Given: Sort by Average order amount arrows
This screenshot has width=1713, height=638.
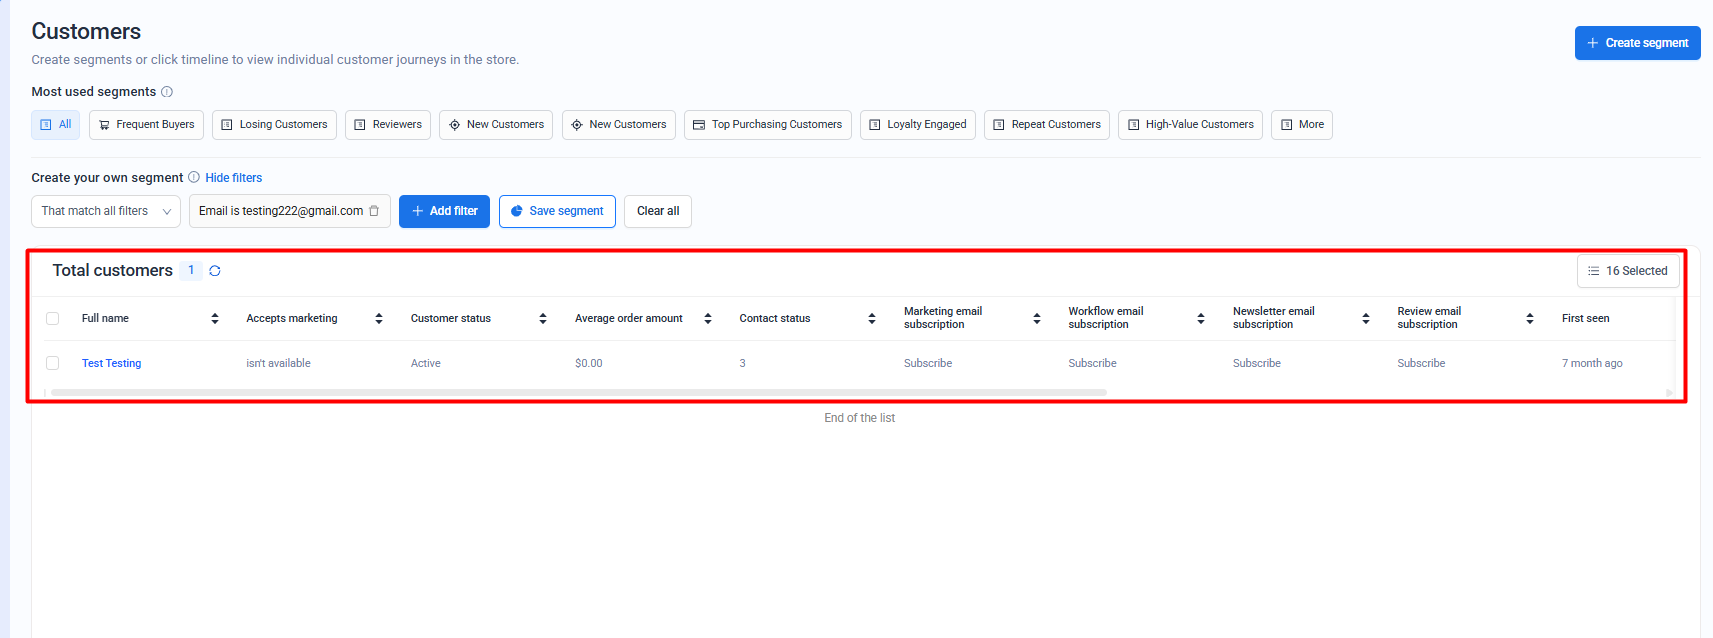Looking at the screenshot, I should 708,319.
